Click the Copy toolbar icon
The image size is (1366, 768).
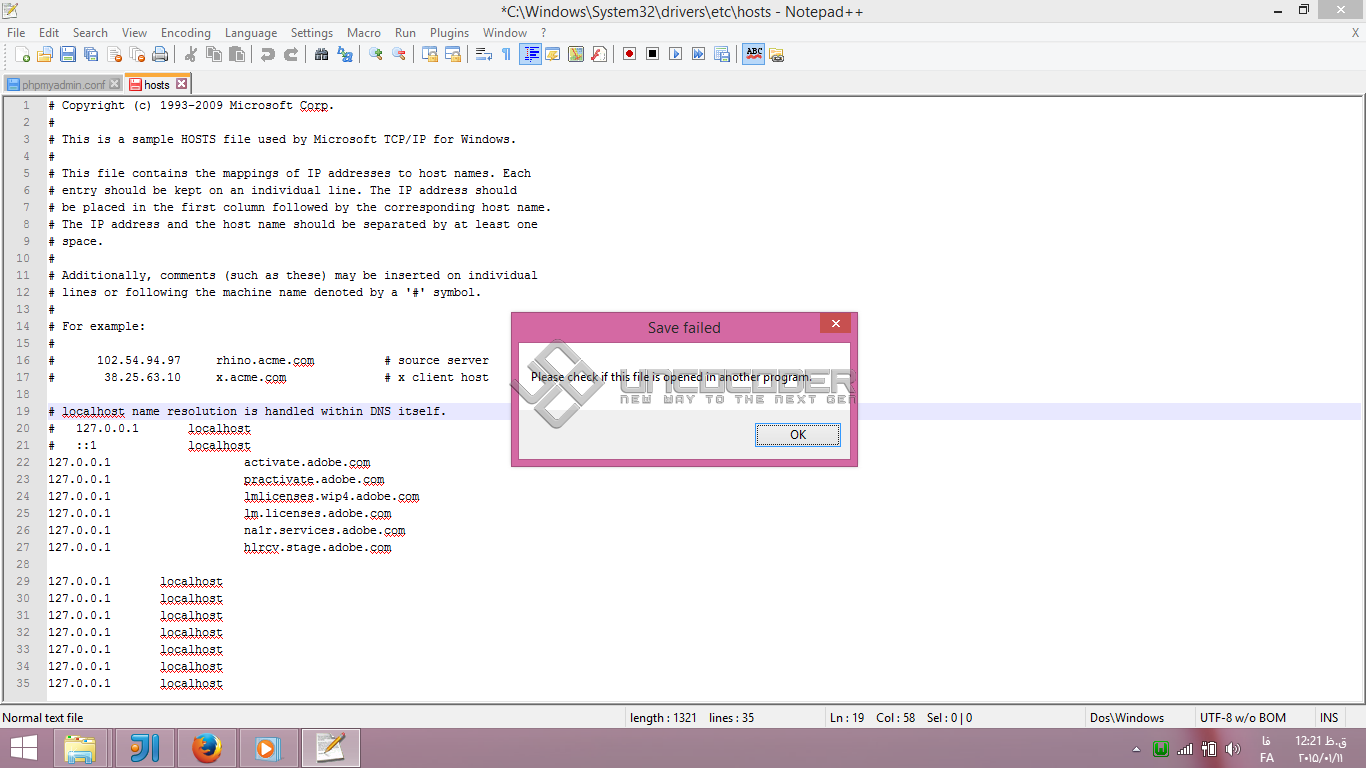(213, 54)
